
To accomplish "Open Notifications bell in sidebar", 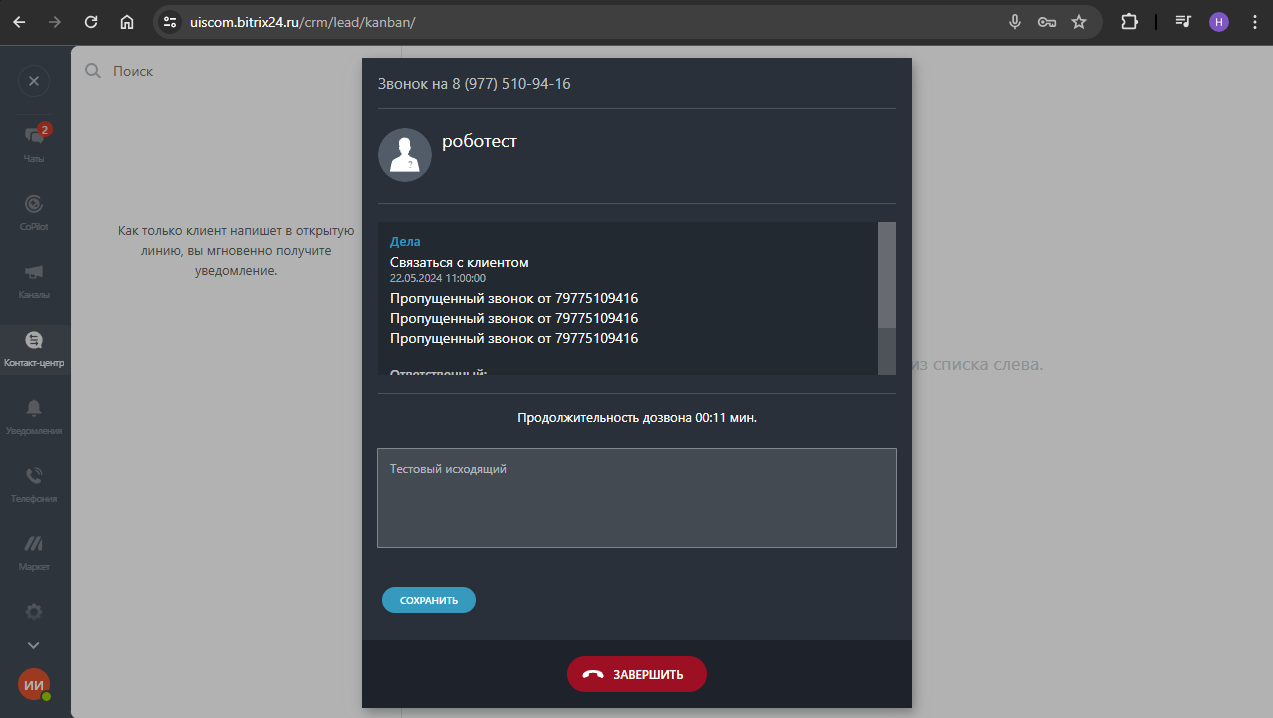I will (x=34, y=416).
